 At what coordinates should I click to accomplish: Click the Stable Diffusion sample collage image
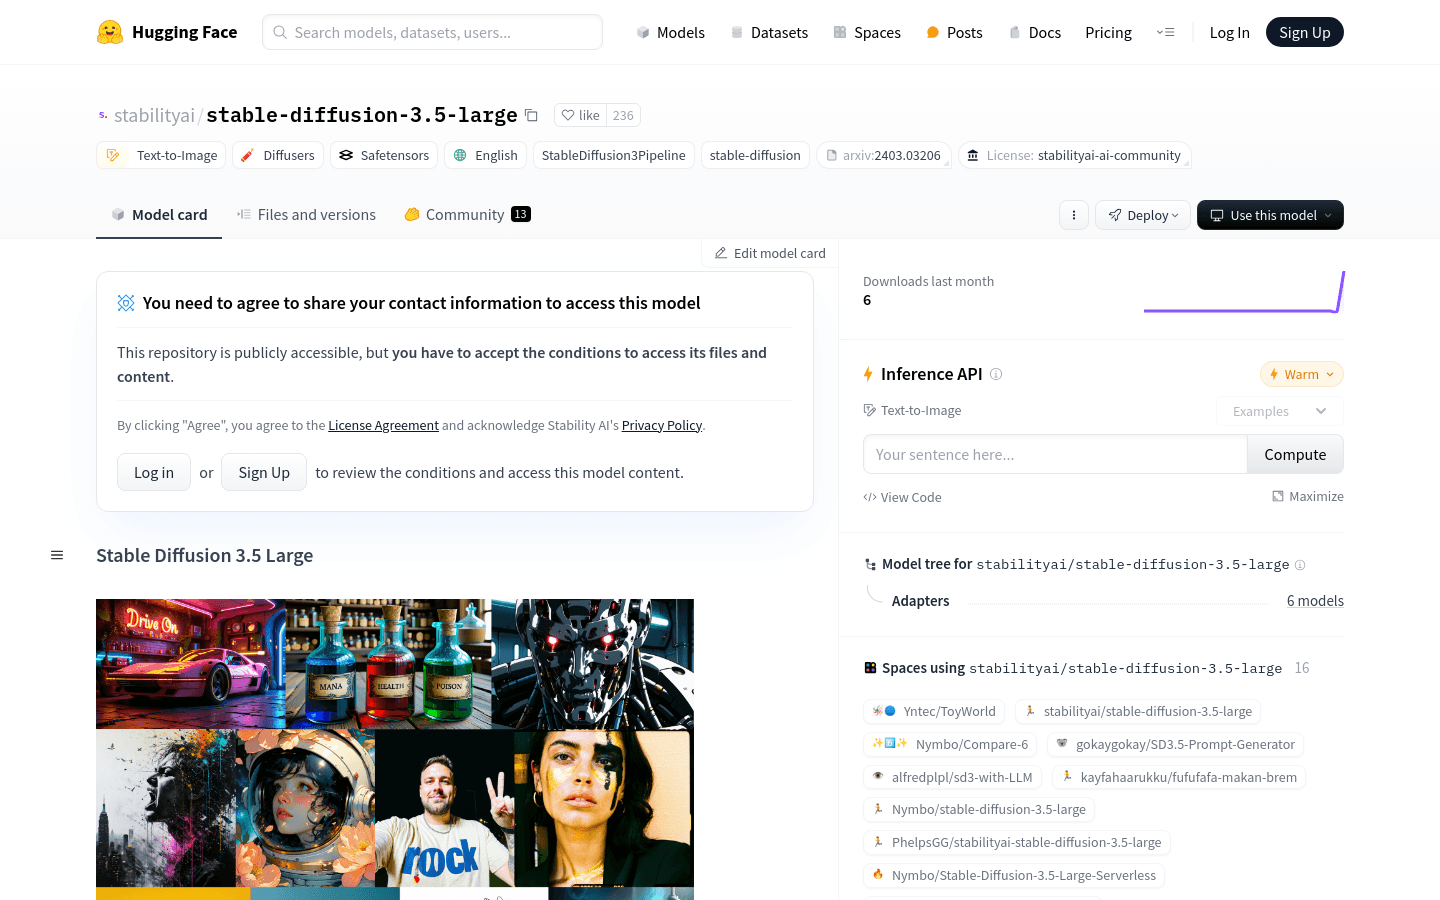click(395, 749)
